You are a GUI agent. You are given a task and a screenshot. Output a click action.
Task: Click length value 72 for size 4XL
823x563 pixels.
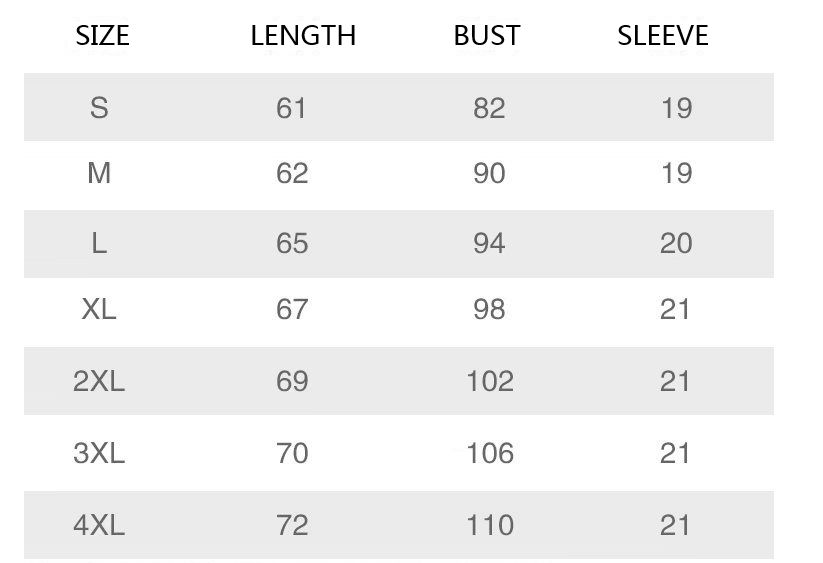coord(292,525)
